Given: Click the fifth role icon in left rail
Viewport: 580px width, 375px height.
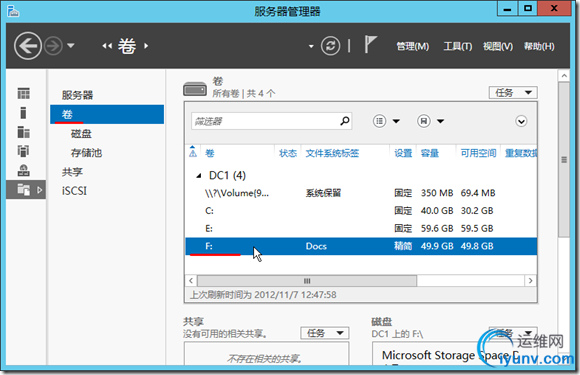Looking at the screenshot, I should pyautogui.click(x=24, y=170).
